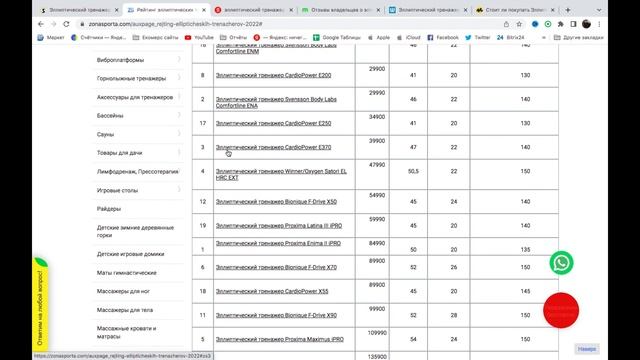Image resolution: width=640 pixels, height=360 pixels.
Task: Close the Рейтинг эллиптических tab
Action: point(204,10)
